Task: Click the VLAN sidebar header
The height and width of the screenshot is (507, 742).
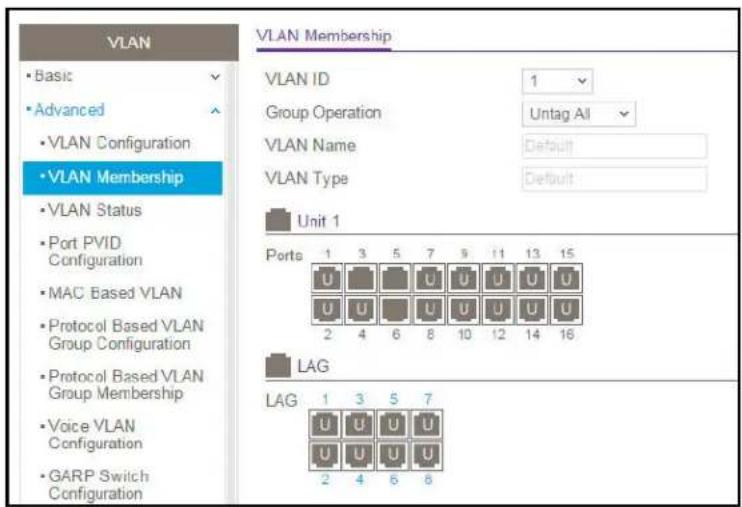Action: point(129,43)
